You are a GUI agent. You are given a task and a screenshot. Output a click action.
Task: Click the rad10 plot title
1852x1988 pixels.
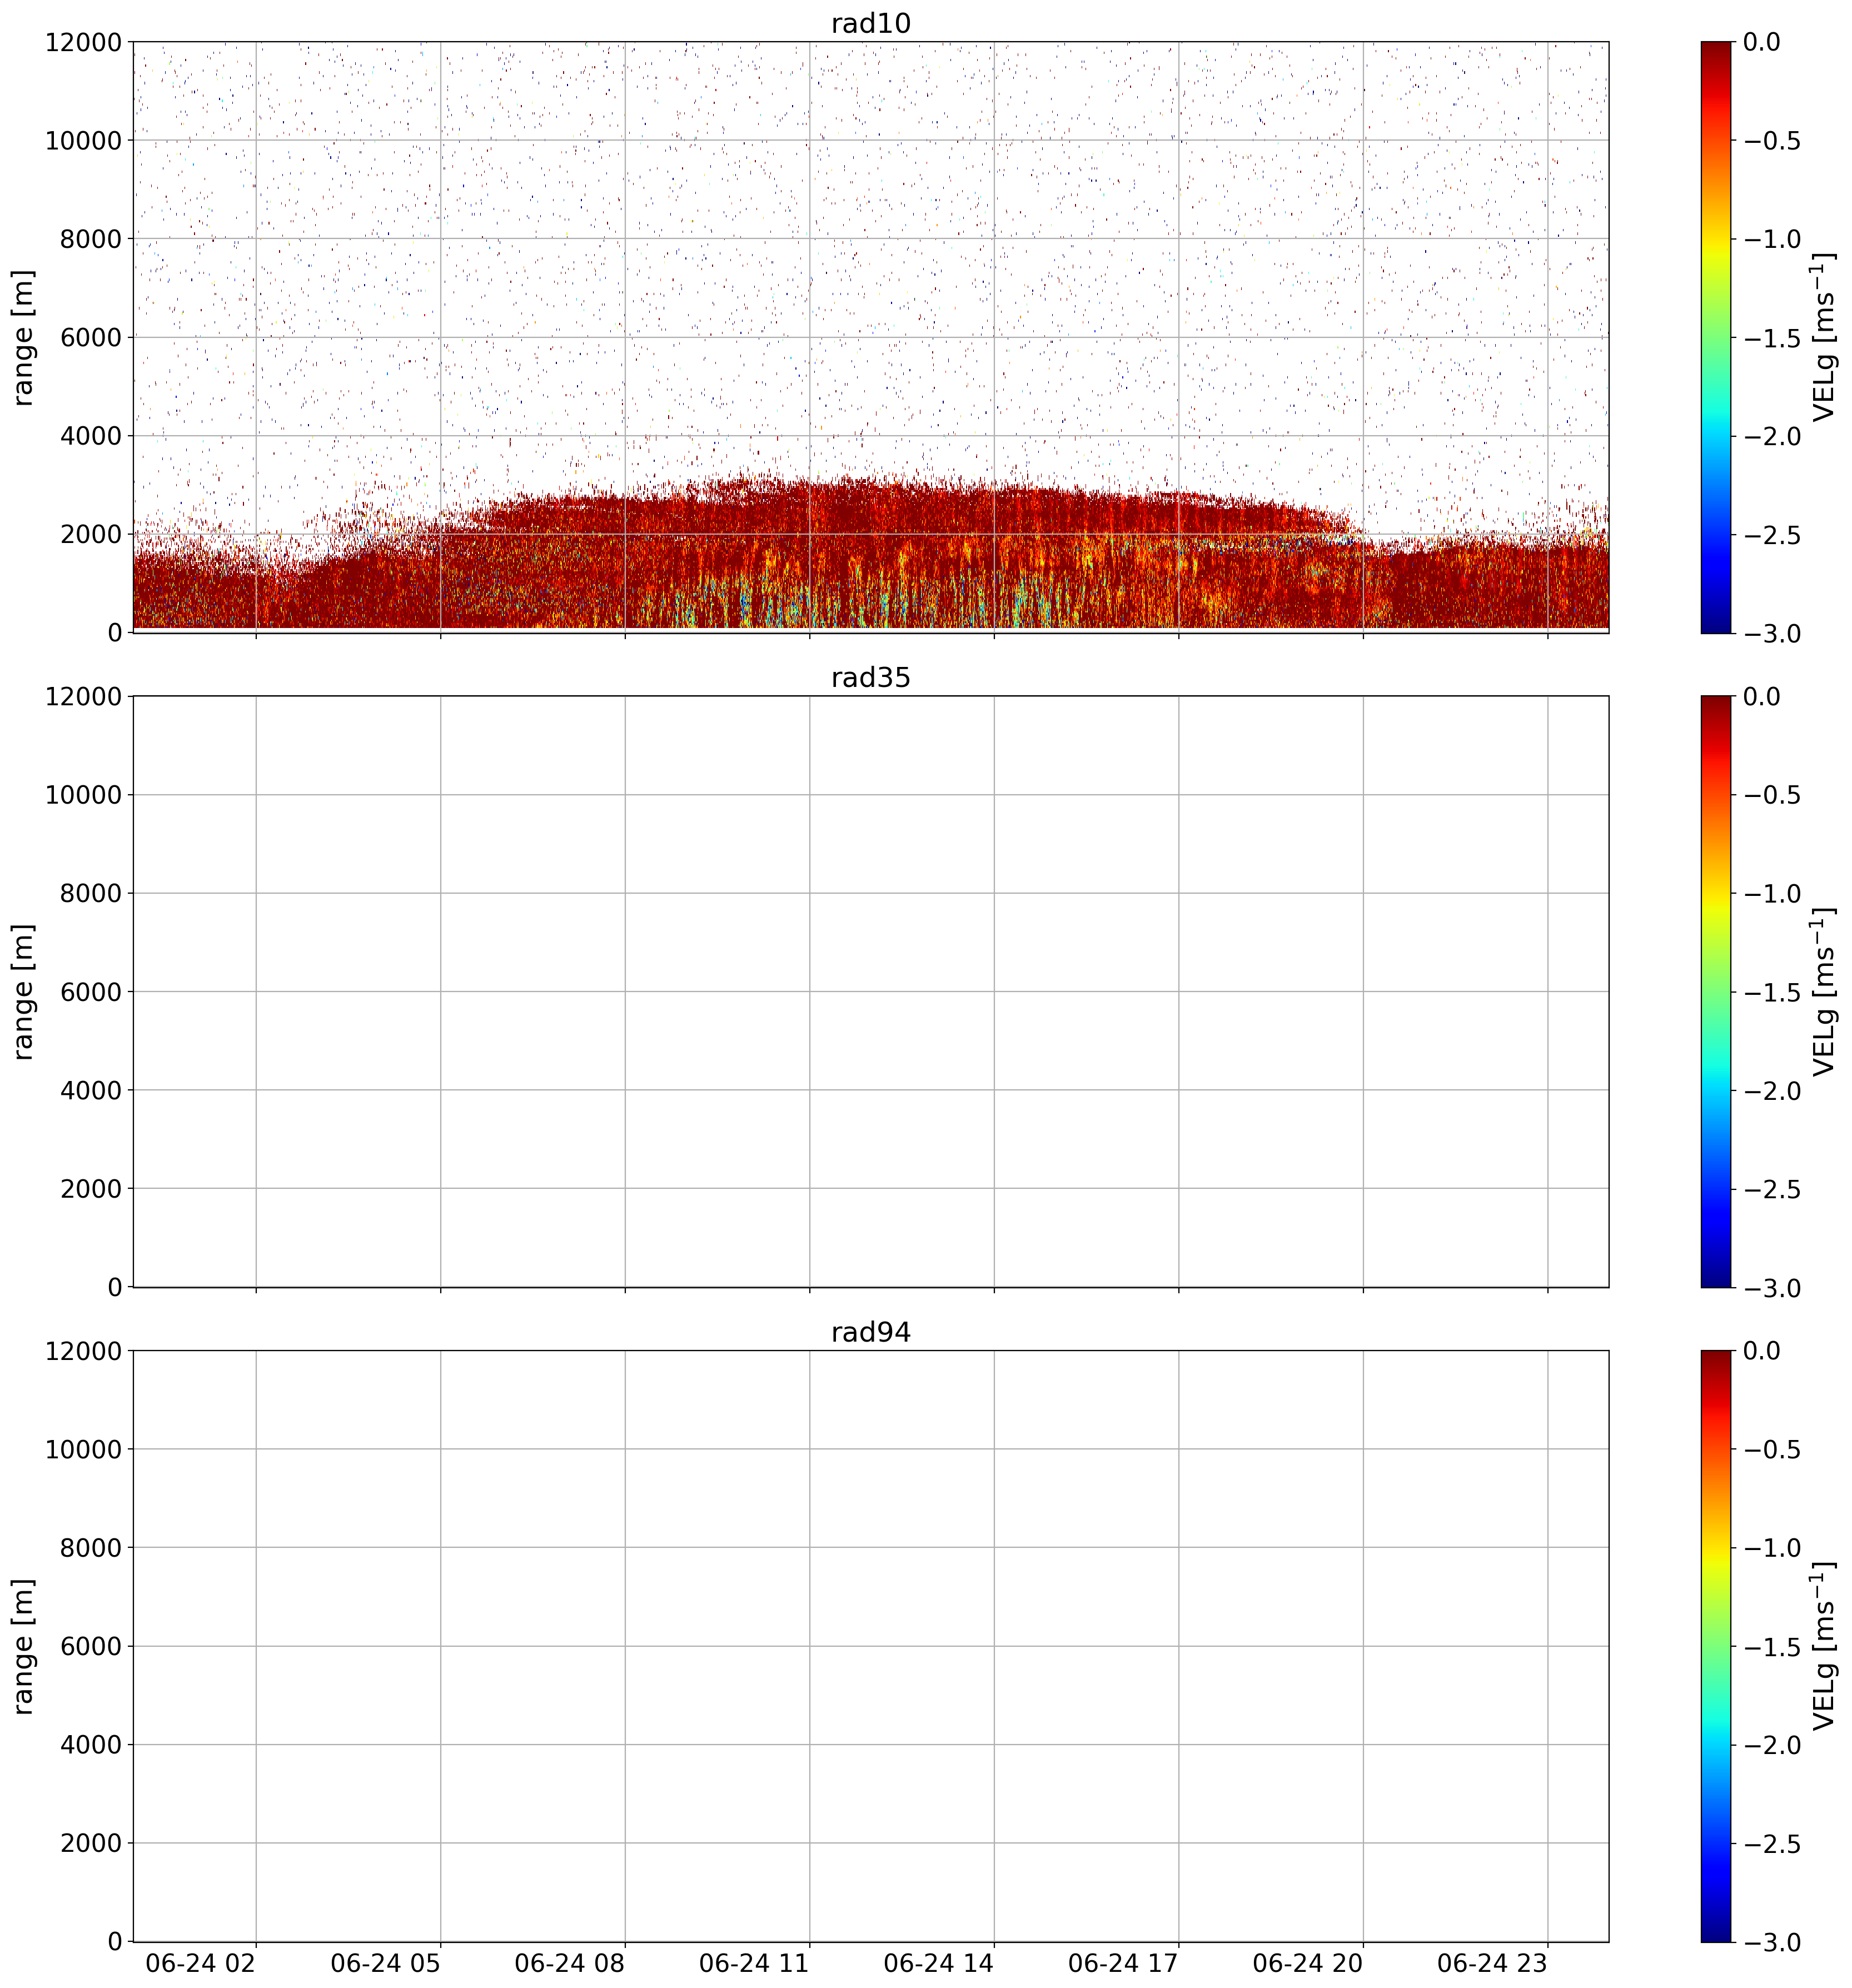pyautogui.click(x=870, y=23)
